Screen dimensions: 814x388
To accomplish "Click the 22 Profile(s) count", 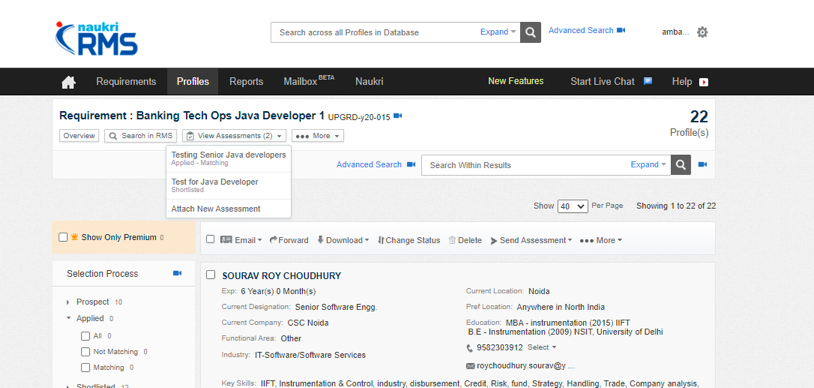I will pyautogui.click(x=689, y=123).
